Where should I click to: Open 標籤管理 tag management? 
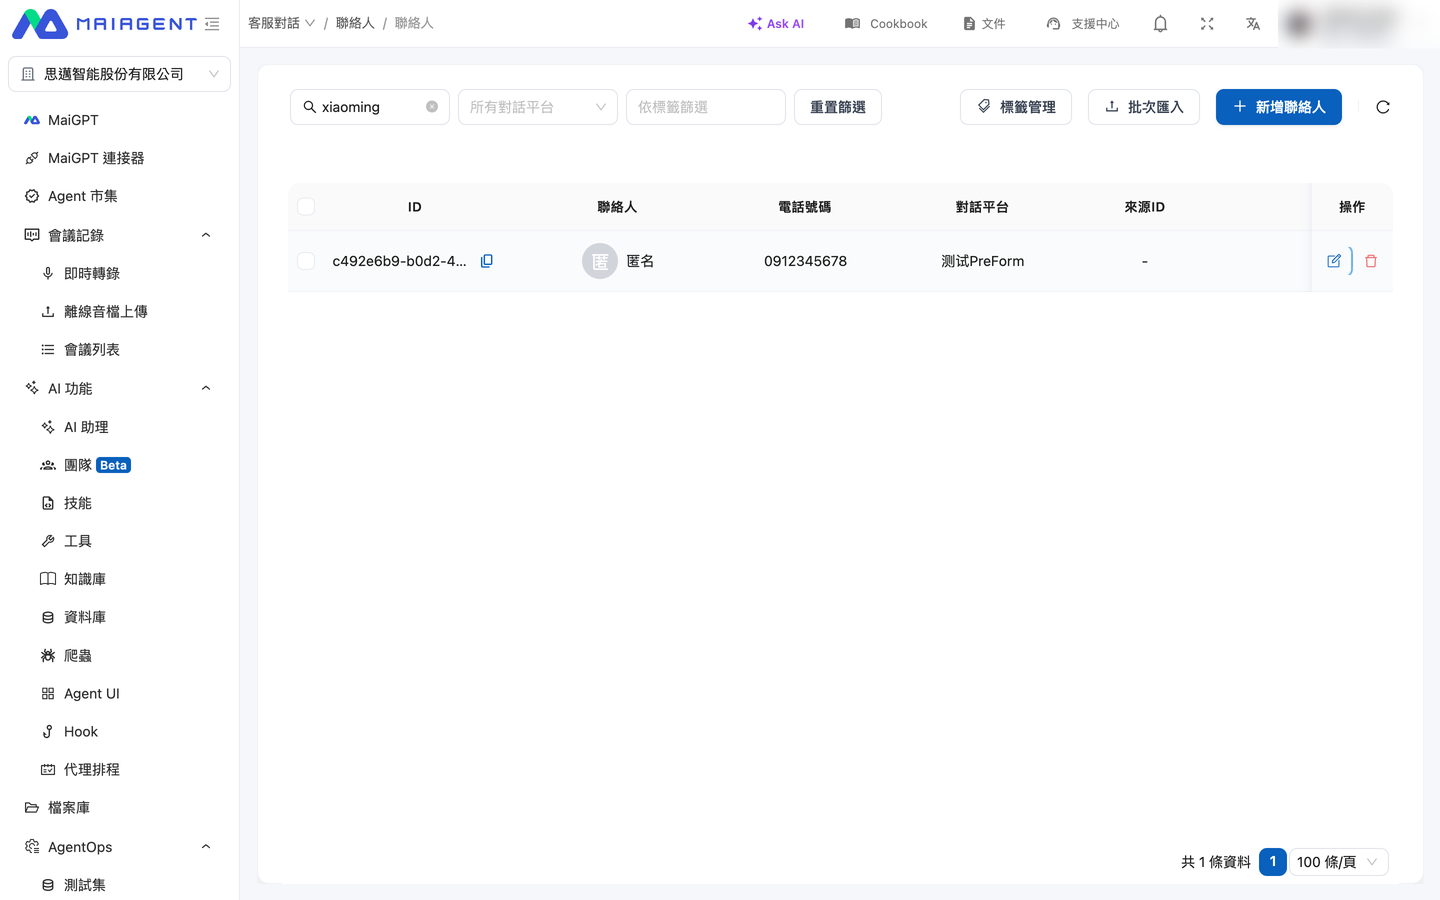1016,107
